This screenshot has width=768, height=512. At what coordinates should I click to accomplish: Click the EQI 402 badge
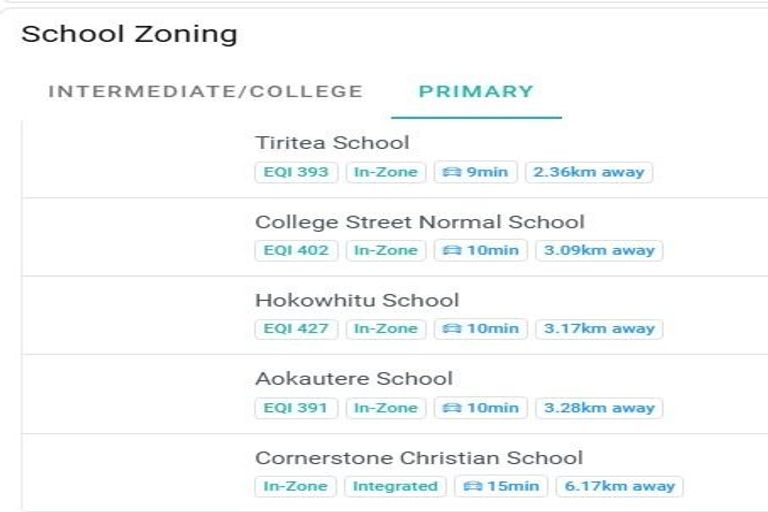(297, 250)
